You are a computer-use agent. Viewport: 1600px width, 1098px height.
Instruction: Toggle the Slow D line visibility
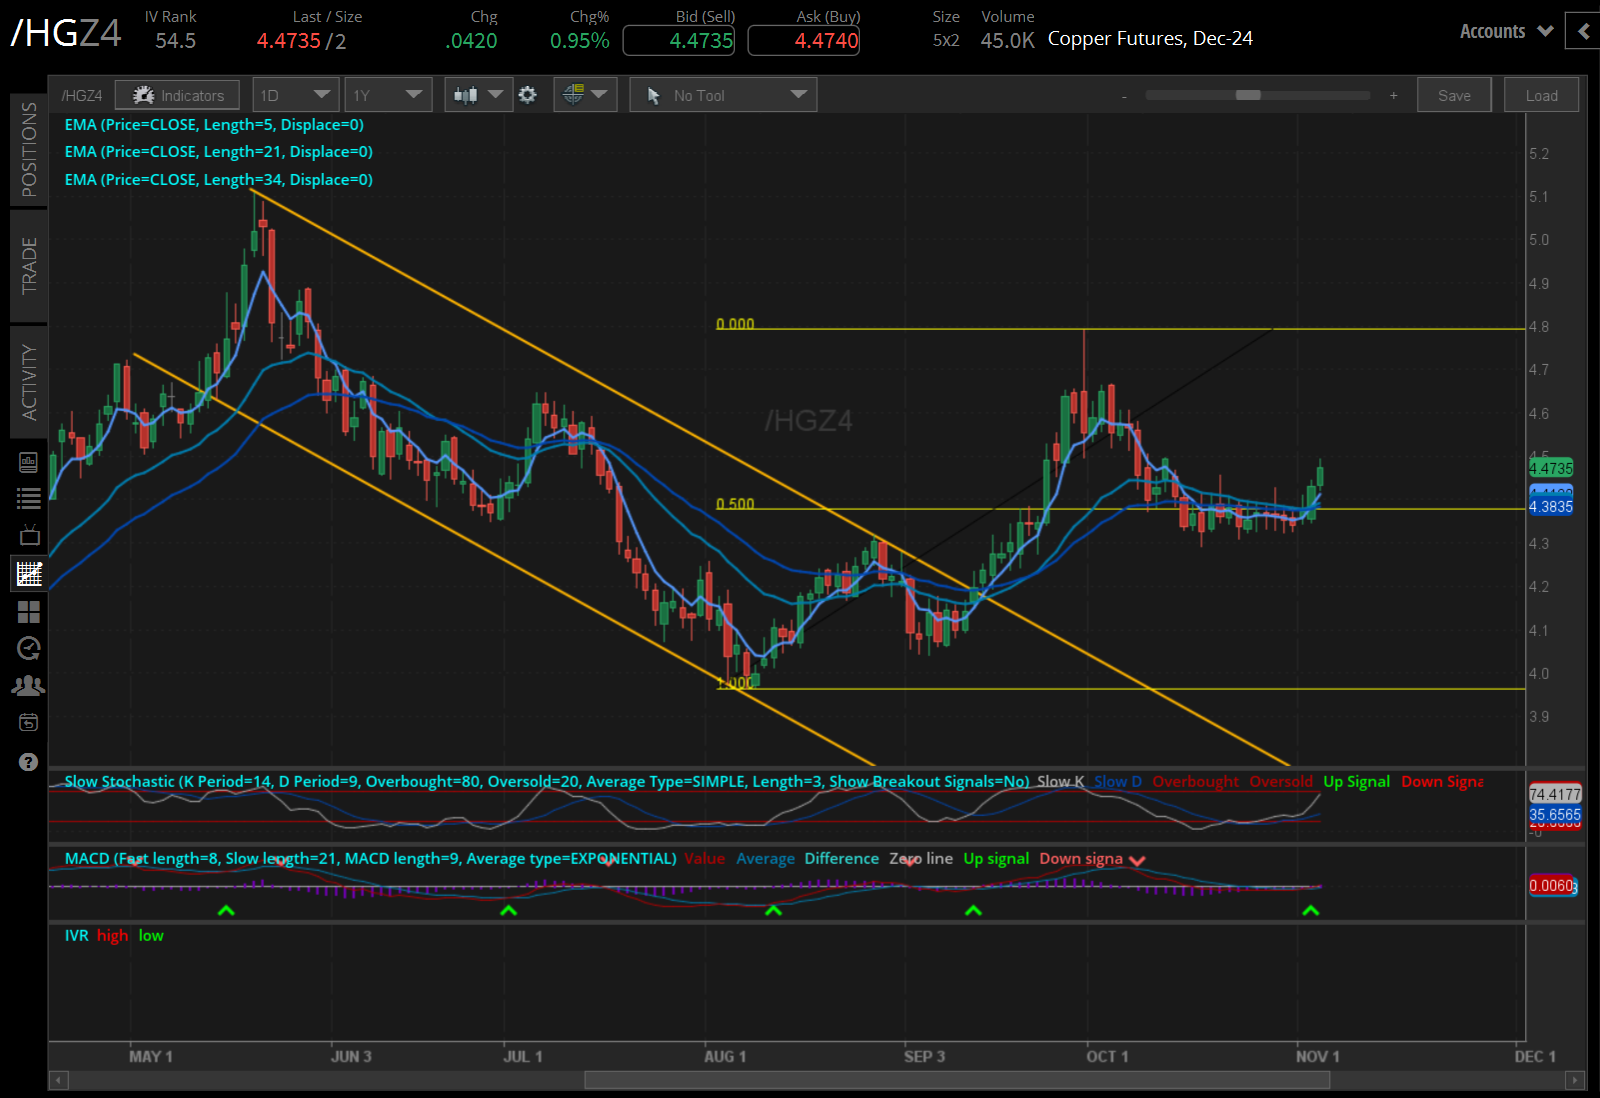click(x=1117, y=781)
